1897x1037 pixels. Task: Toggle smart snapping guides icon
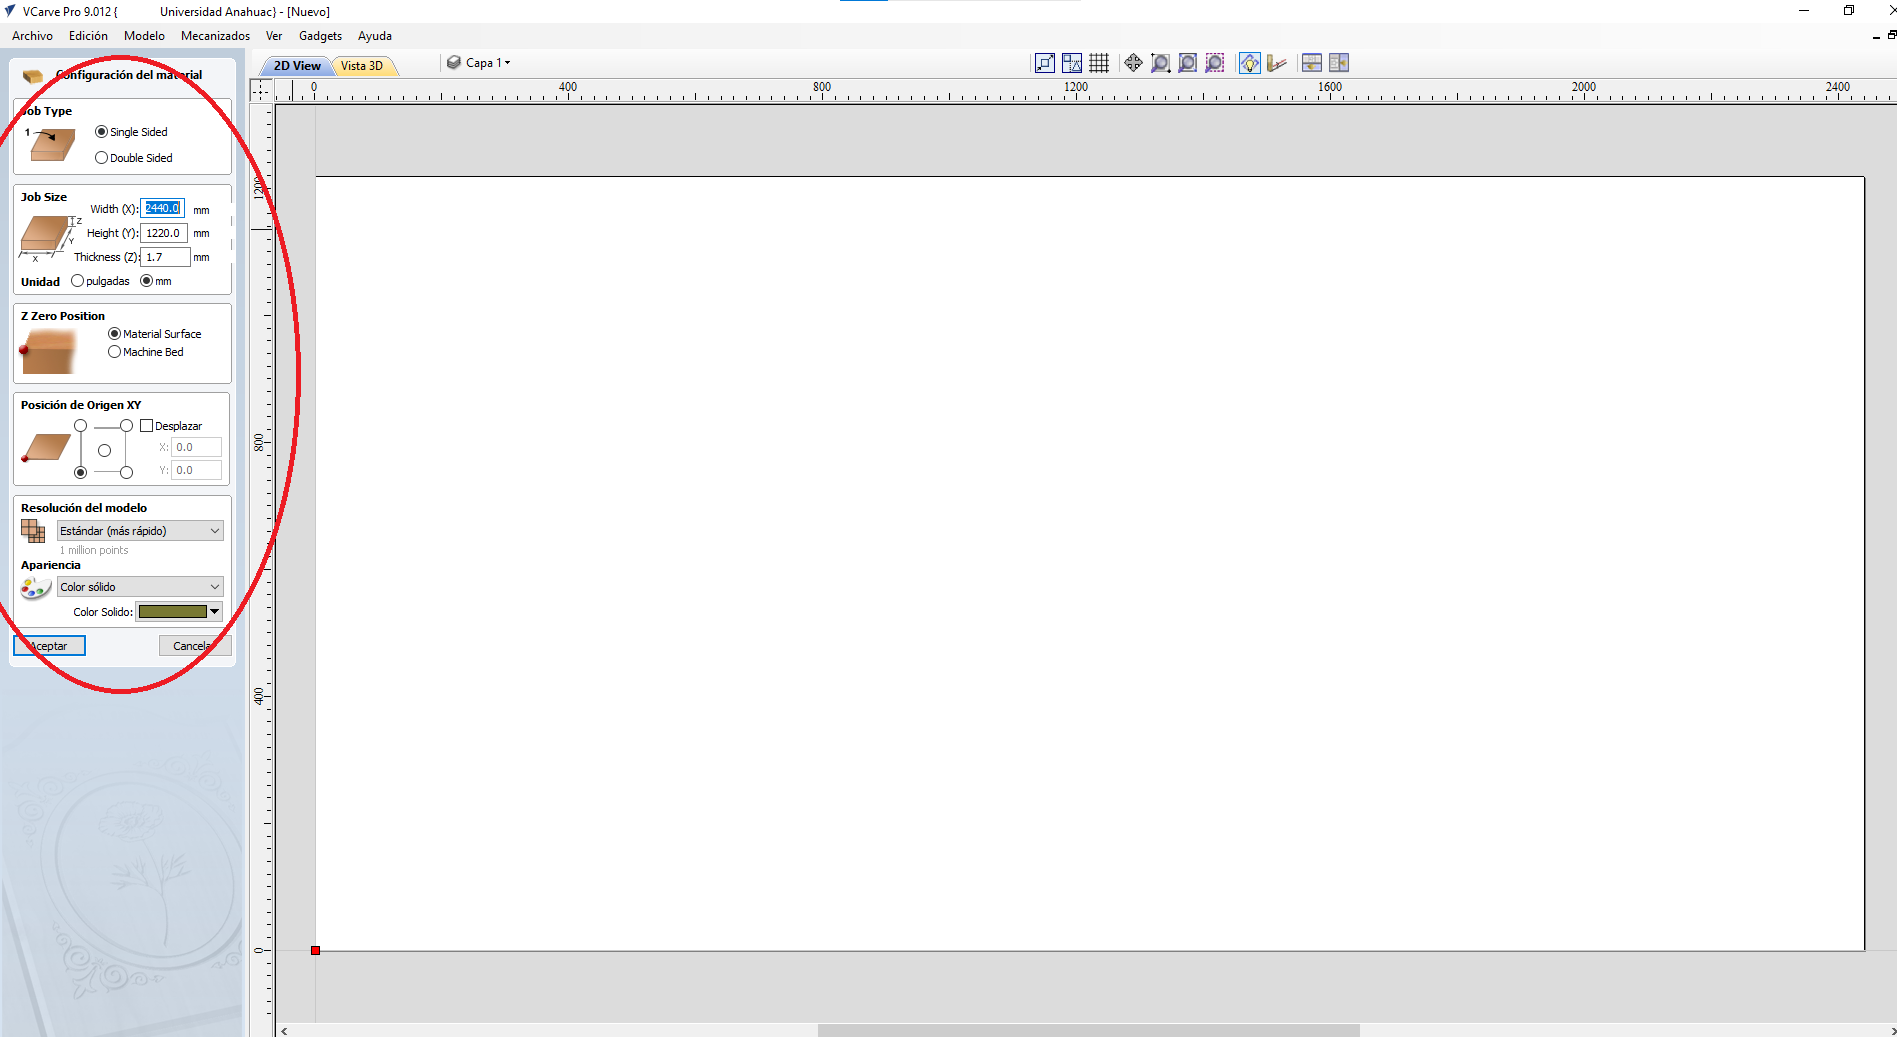pos(1072,63)
